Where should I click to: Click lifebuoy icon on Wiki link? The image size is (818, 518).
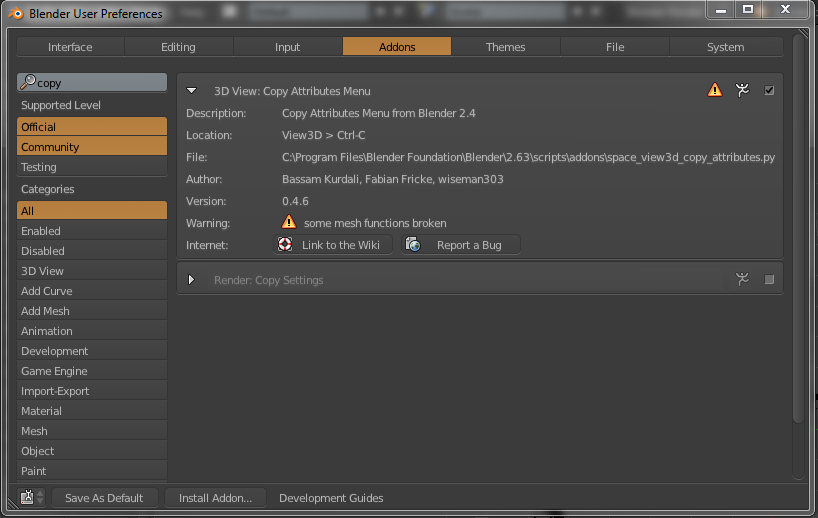point(285,244)
